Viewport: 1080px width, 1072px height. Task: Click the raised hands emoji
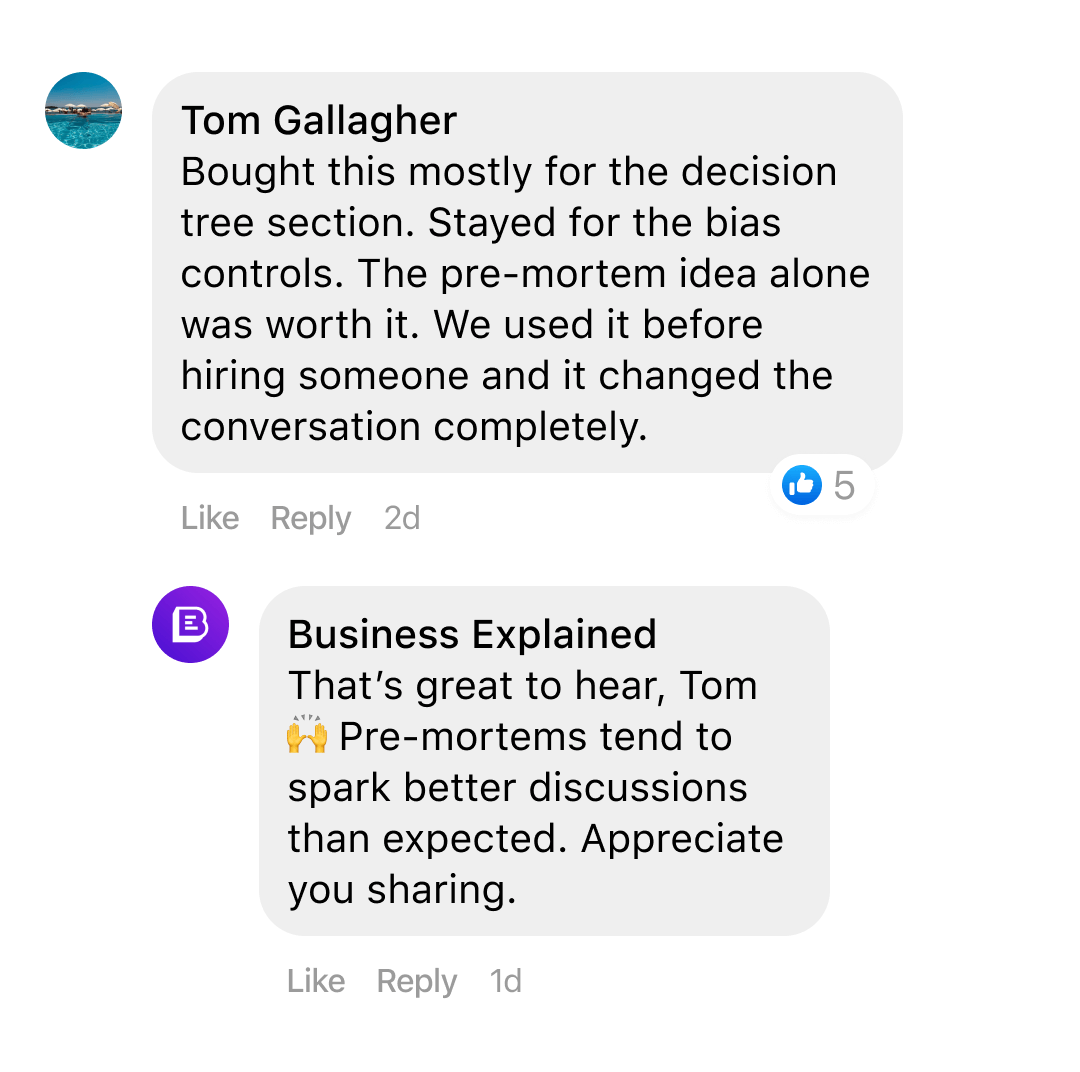pos(307,737)
